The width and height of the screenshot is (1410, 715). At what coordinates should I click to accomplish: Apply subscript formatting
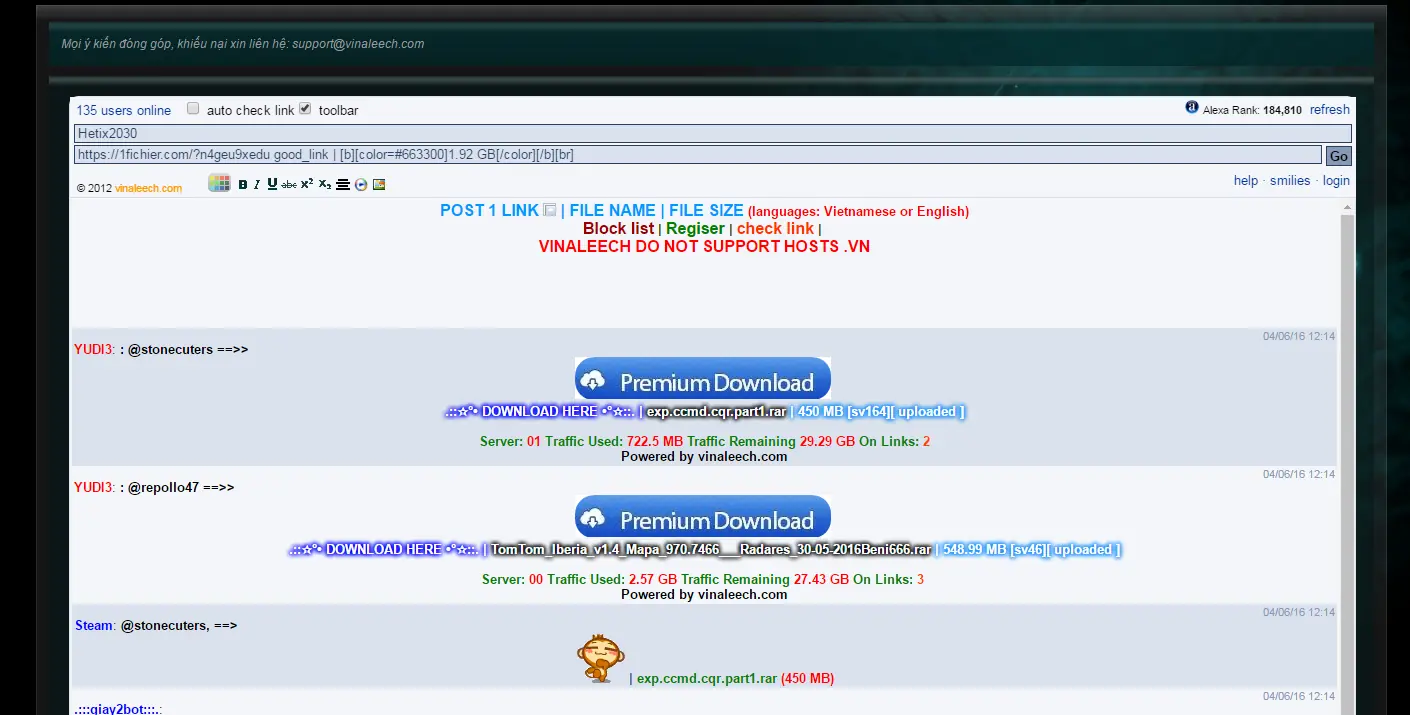click(325, 184)
